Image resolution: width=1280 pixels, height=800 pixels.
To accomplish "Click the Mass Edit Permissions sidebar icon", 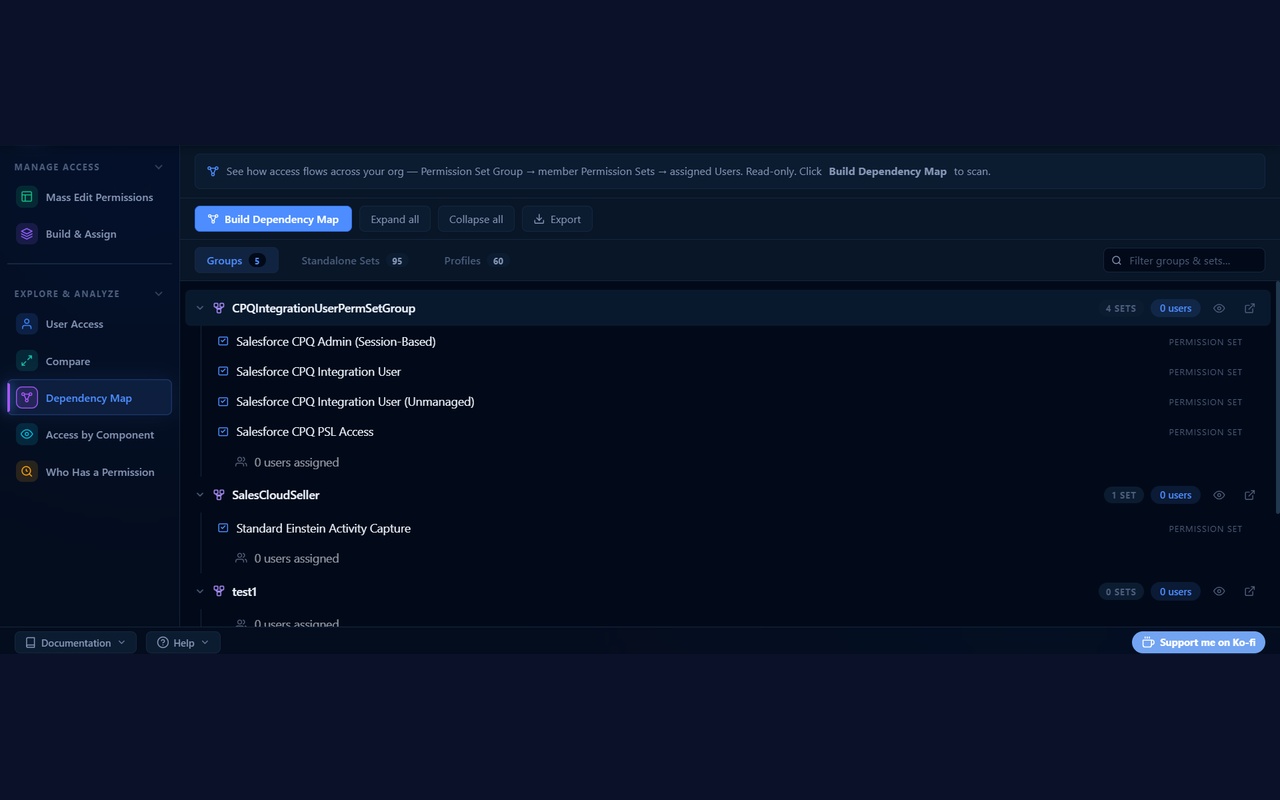I will [27, 197].
